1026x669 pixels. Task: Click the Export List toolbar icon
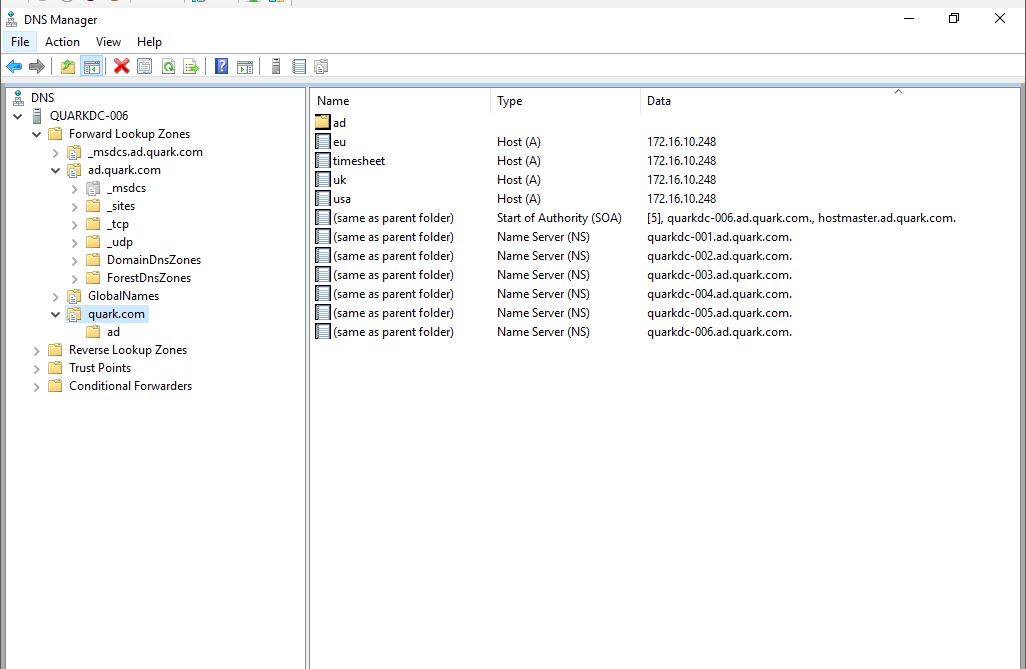tap(191, 66)
